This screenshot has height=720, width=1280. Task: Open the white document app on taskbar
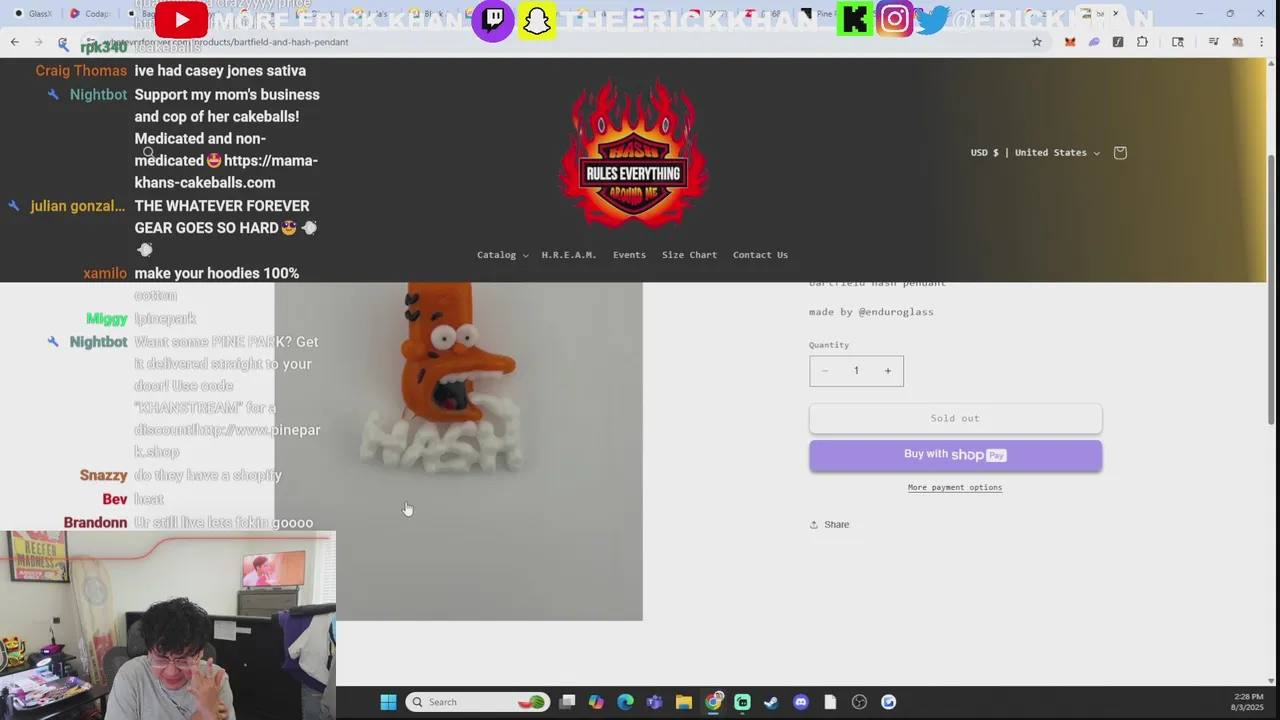coord(829,702)
